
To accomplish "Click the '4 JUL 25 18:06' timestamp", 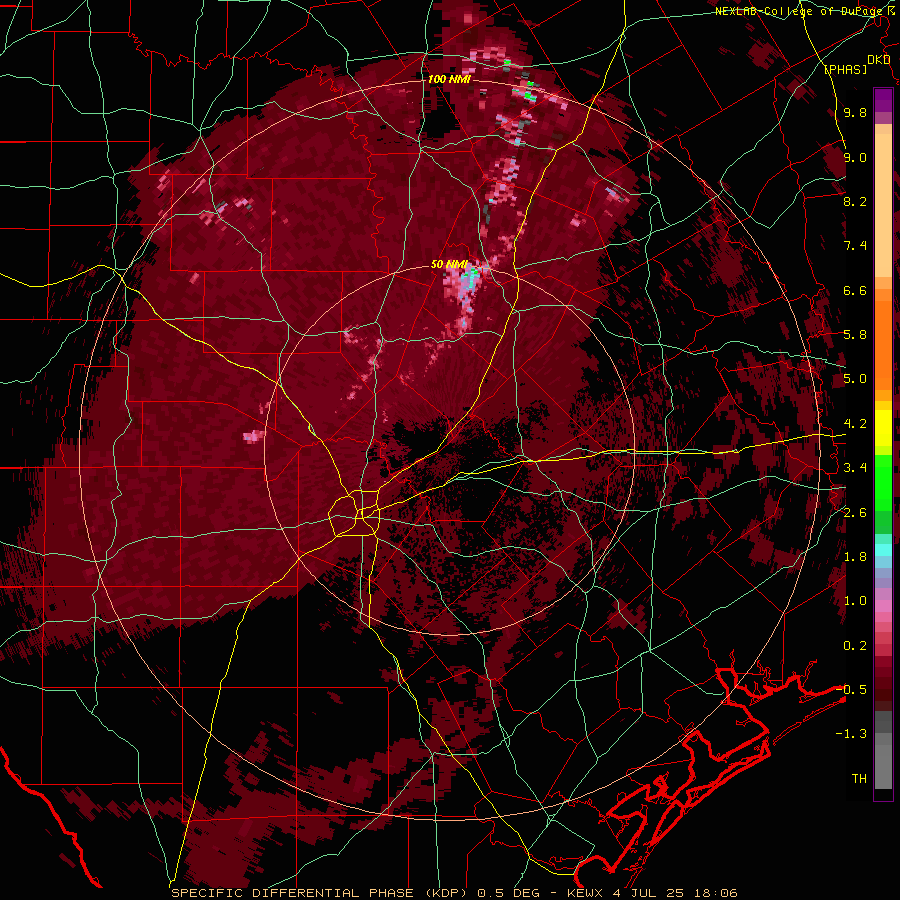I will tap(674, 893).
